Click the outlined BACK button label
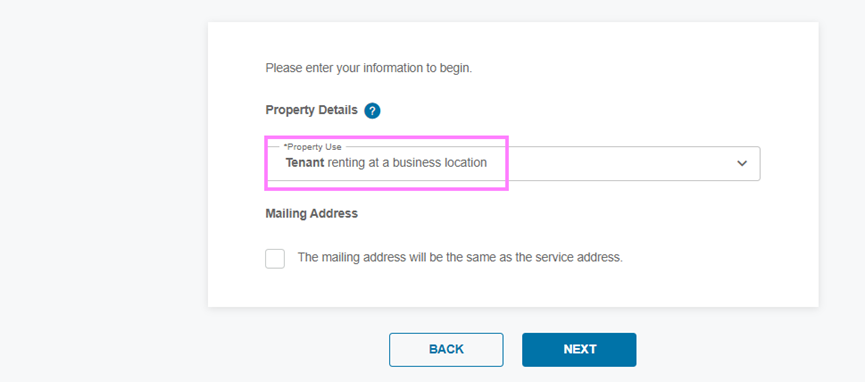The height and width of the screenshot is (382, 865). (446, 349)
